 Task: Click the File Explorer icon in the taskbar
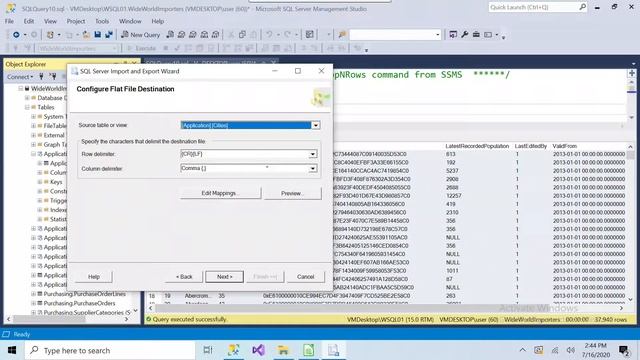(x=283, y=350)
